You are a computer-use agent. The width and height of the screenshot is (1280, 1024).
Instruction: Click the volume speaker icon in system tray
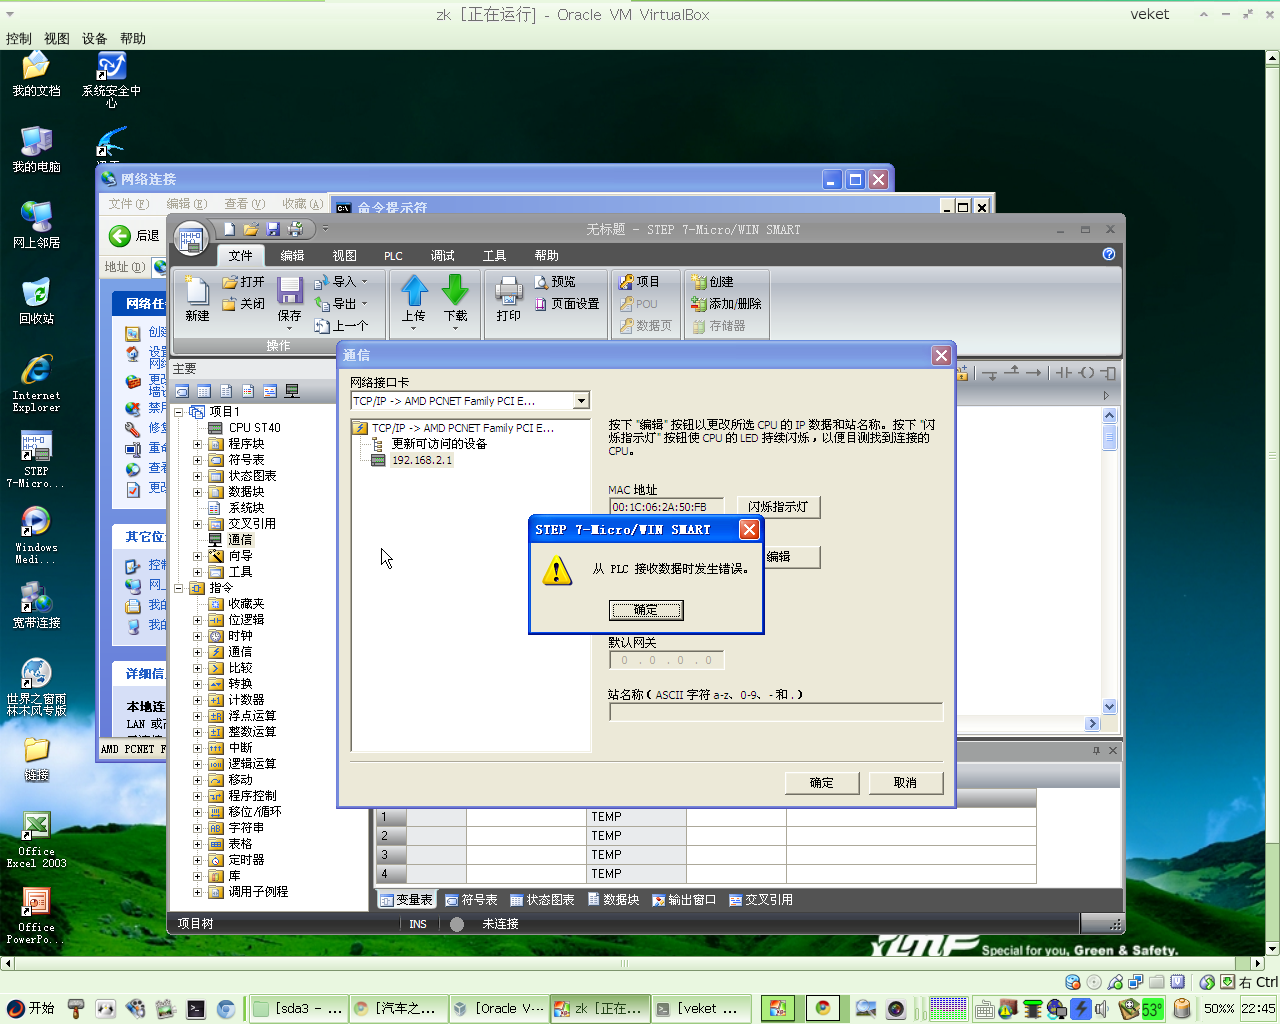pos(1102,1009)
